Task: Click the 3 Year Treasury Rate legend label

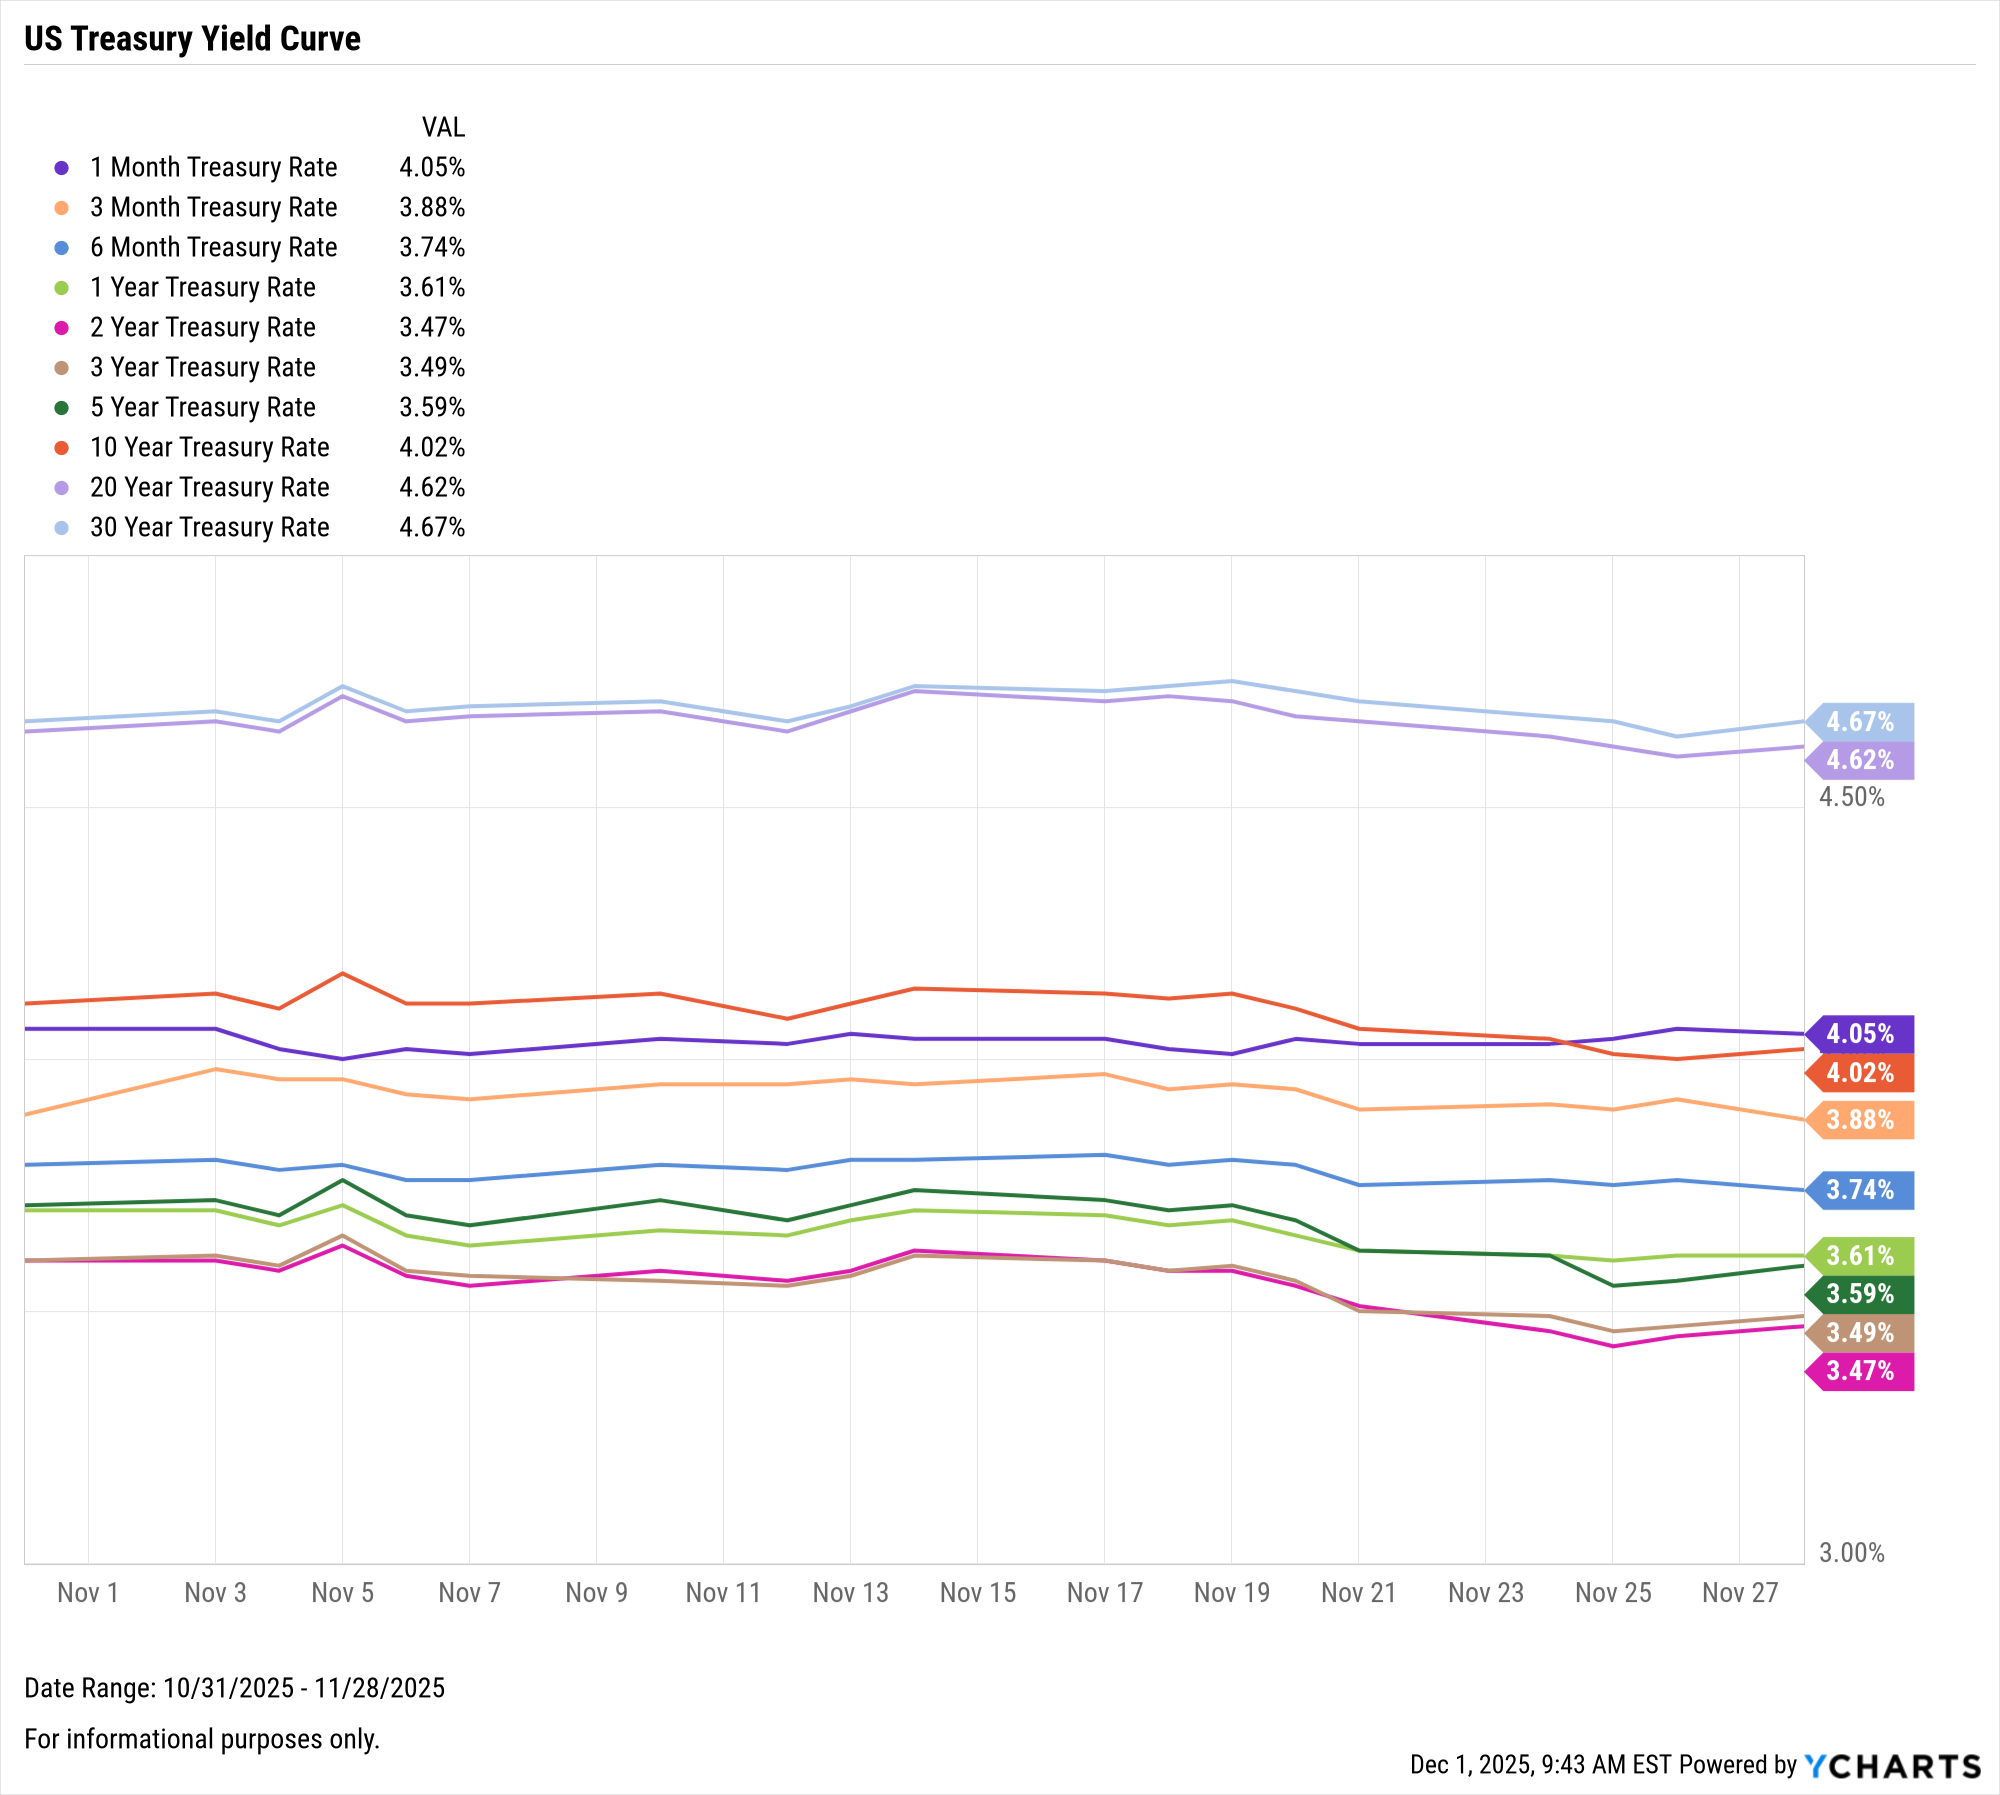Action: (x=202, y=367)
